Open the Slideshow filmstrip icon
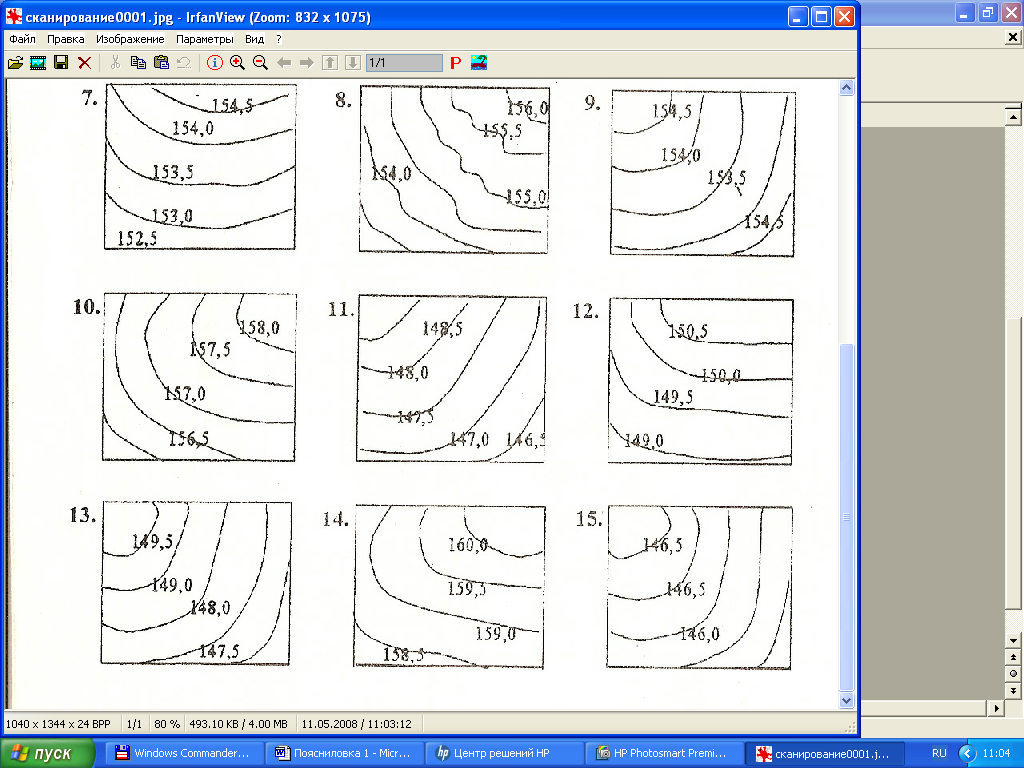1024x768 pixels. (38, 63)
